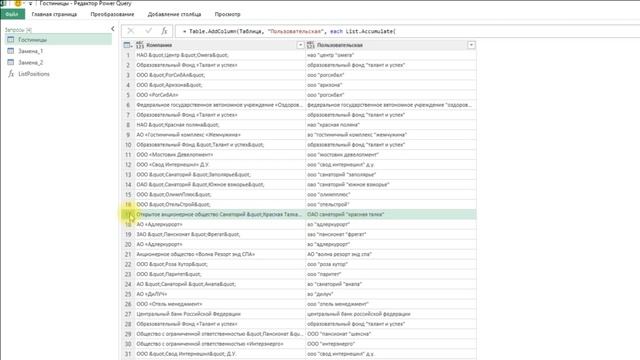Select cell 'ооо "аризона"'
640x360 pixels.
[391, 85]
